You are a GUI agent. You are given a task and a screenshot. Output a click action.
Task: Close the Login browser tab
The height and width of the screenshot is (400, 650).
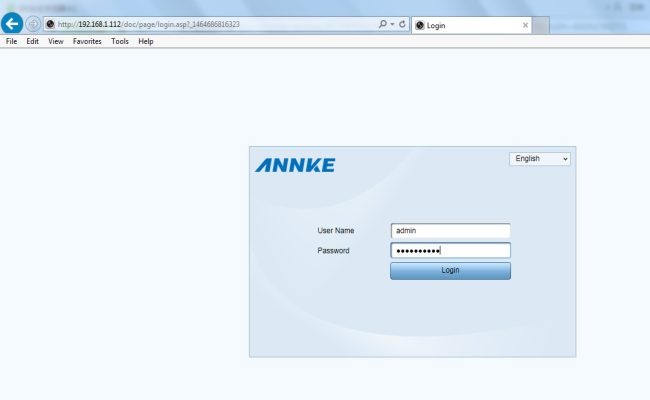coord(526,25)
